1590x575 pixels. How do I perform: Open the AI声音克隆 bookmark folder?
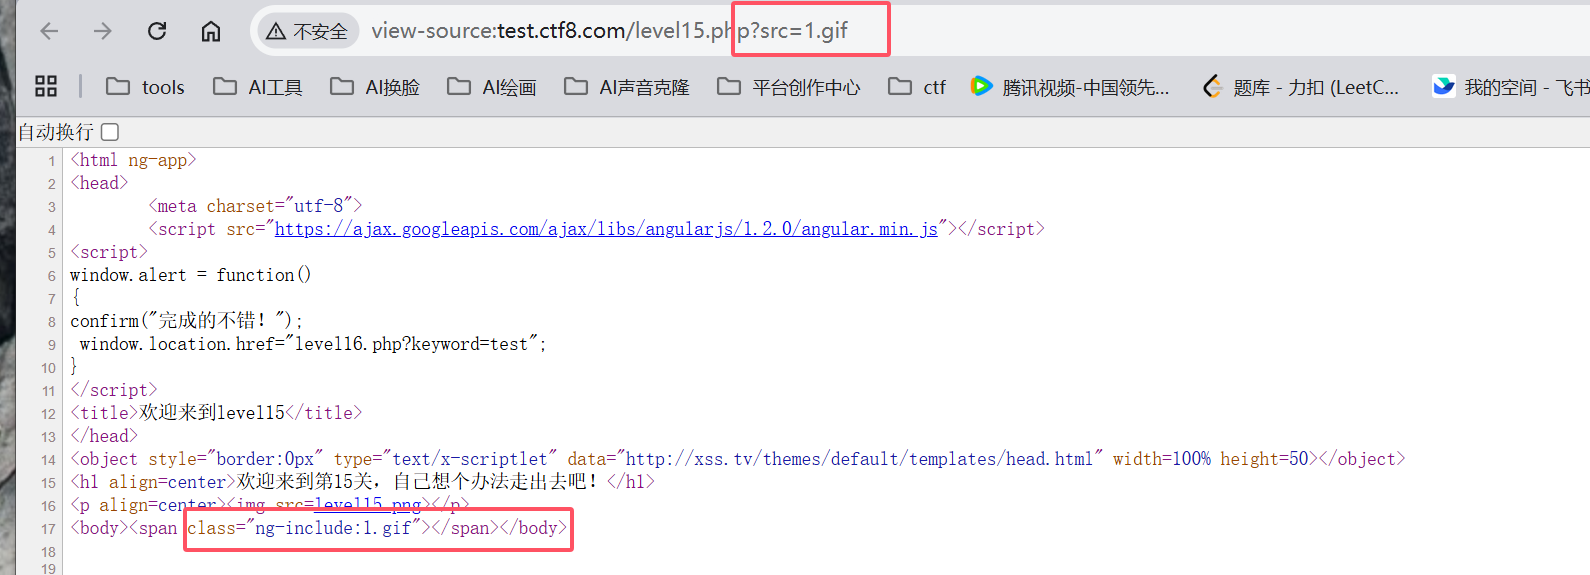[627, 87]
